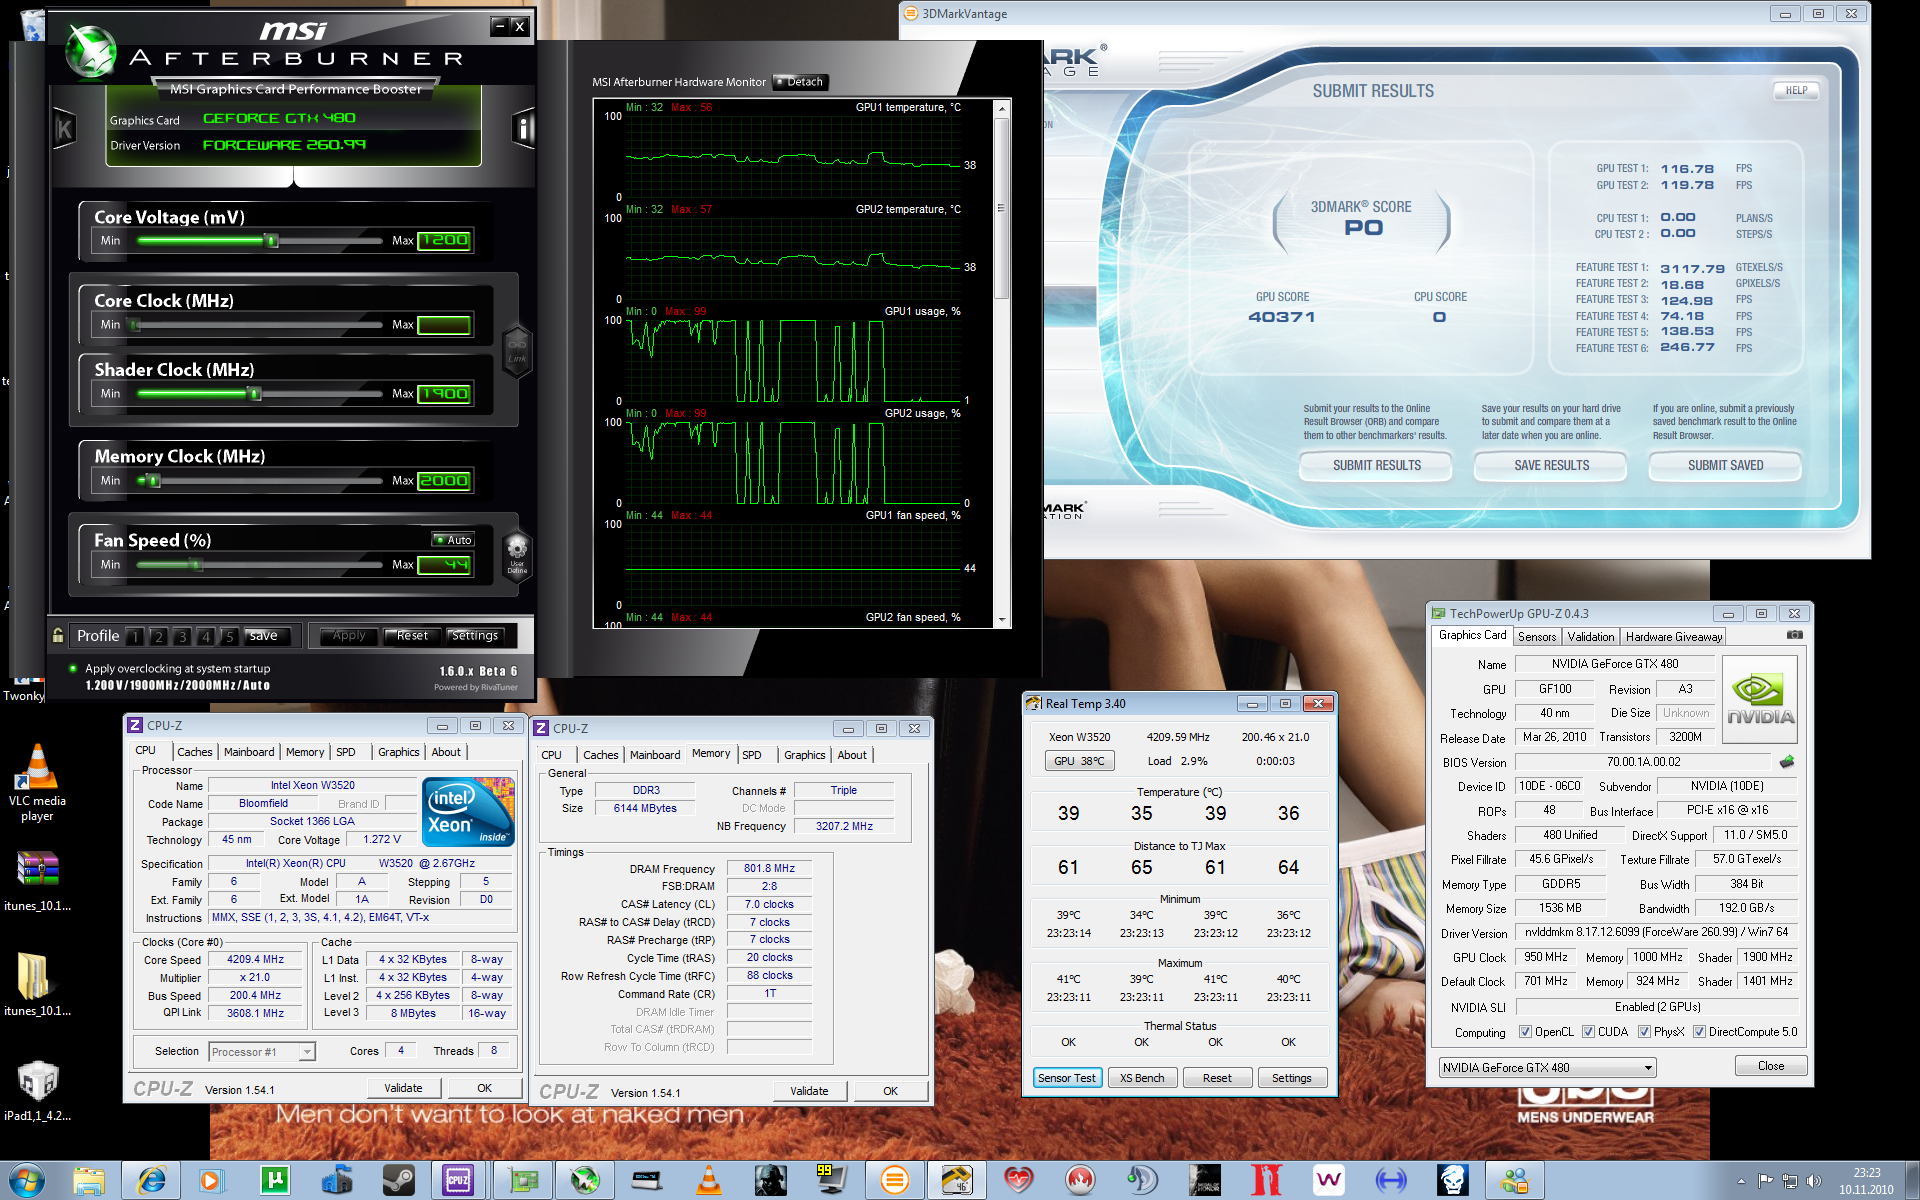
Task: Click the Memory Clock slider handle
Action: (154, 480)
